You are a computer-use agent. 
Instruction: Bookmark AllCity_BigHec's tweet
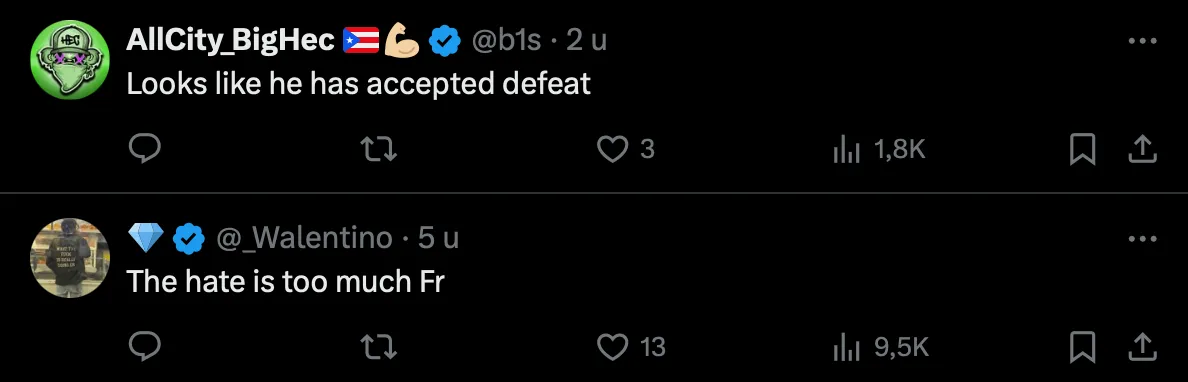pos(1083,149)
